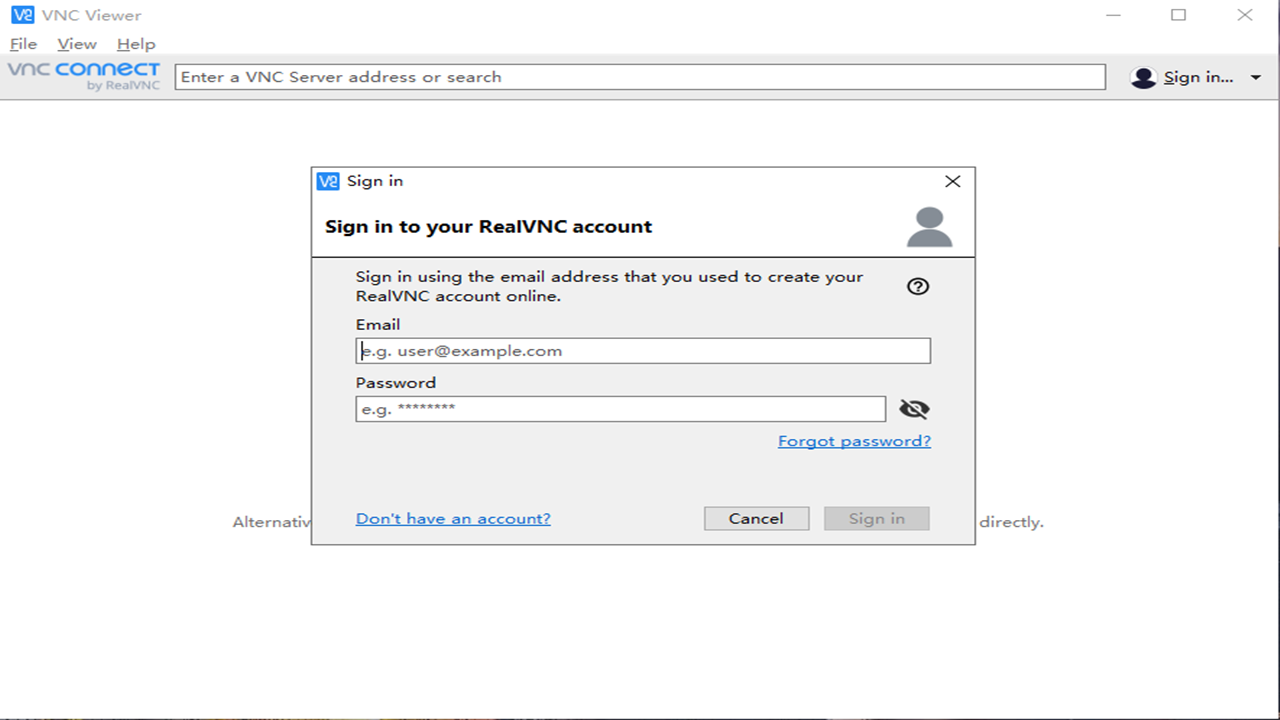Image resolution: width=1280 pixels, height=720 pixels.
Task: Click the Sign in button in dialog
Action: point(876,518)
